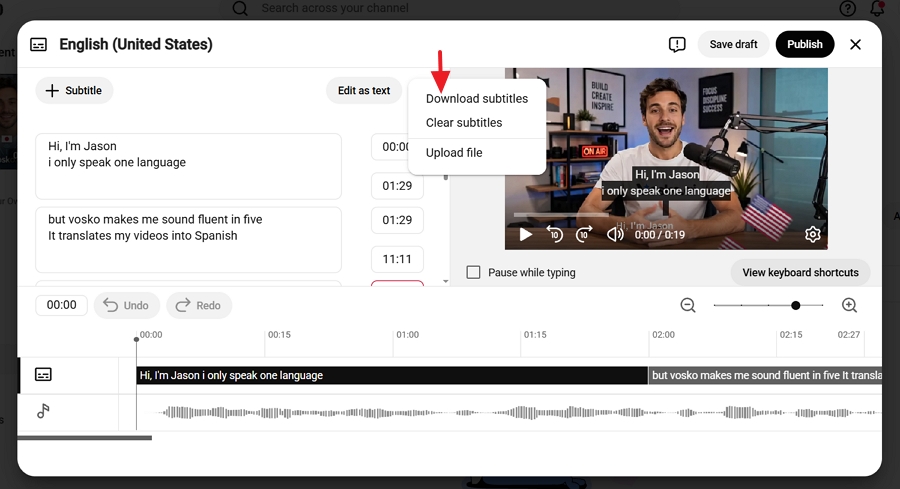Play the video preview
This screenshot has height=489, width=900.
tap(525, 235)
